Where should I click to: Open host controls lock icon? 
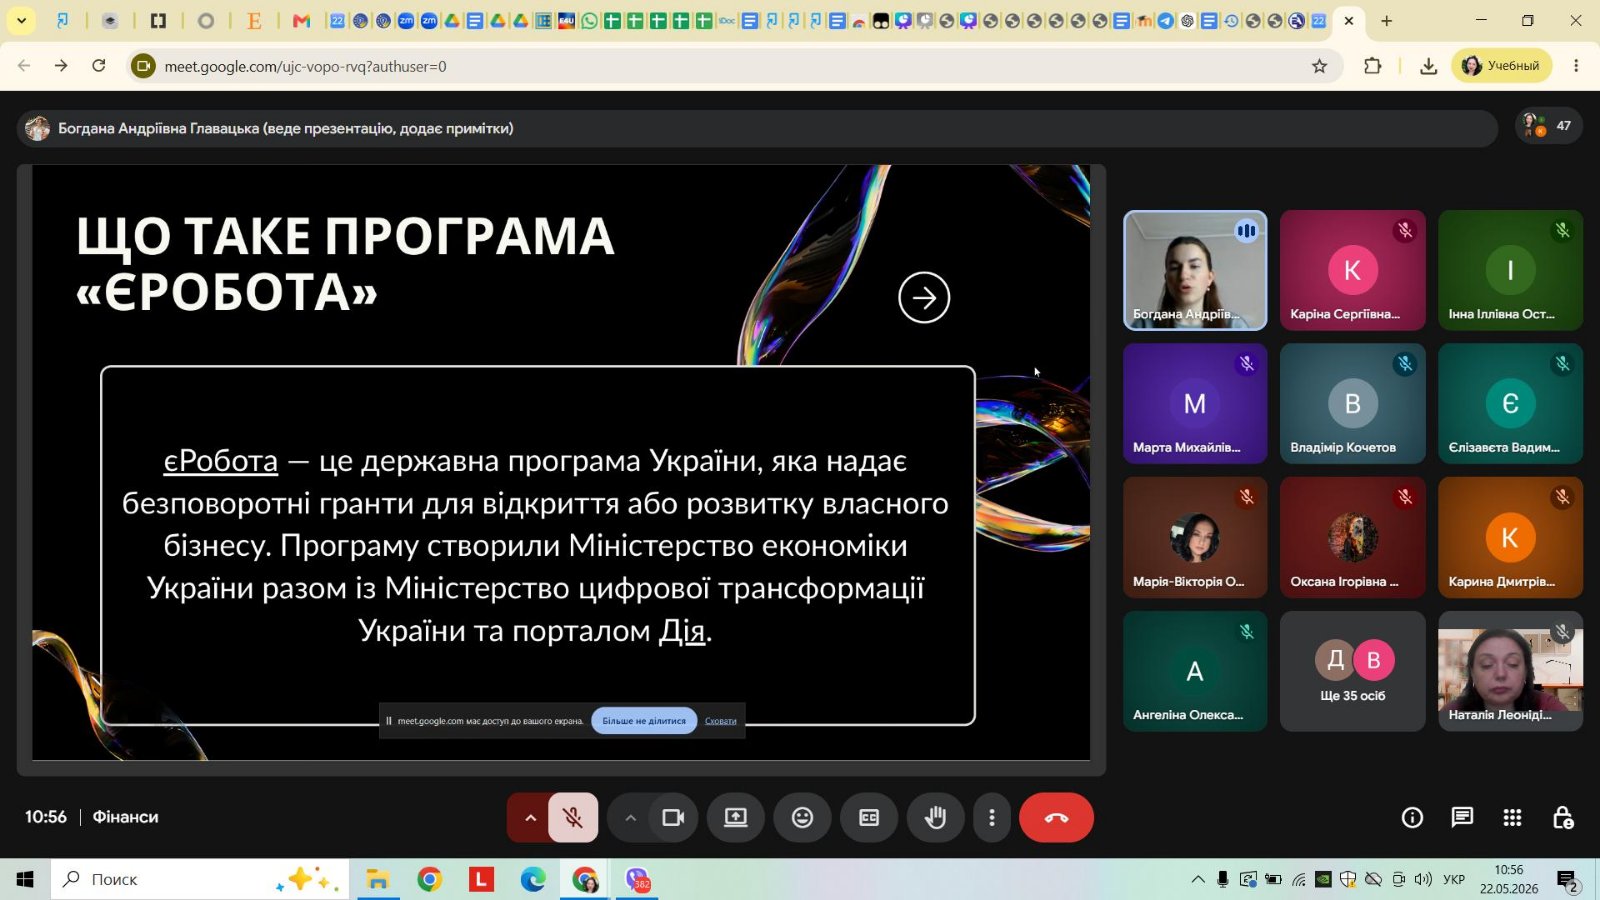[x=1563, y=818]
